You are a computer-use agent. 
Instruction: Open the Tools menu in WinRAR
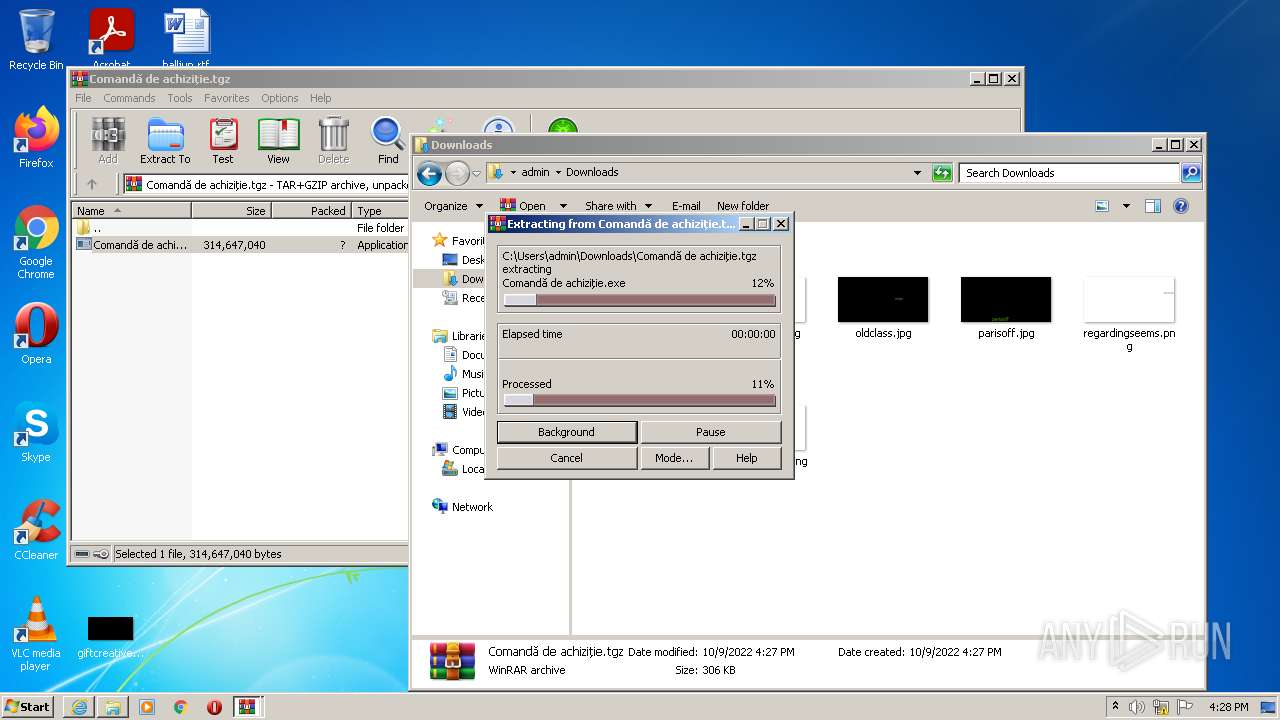pyautogui.click(x=180, y=98)
